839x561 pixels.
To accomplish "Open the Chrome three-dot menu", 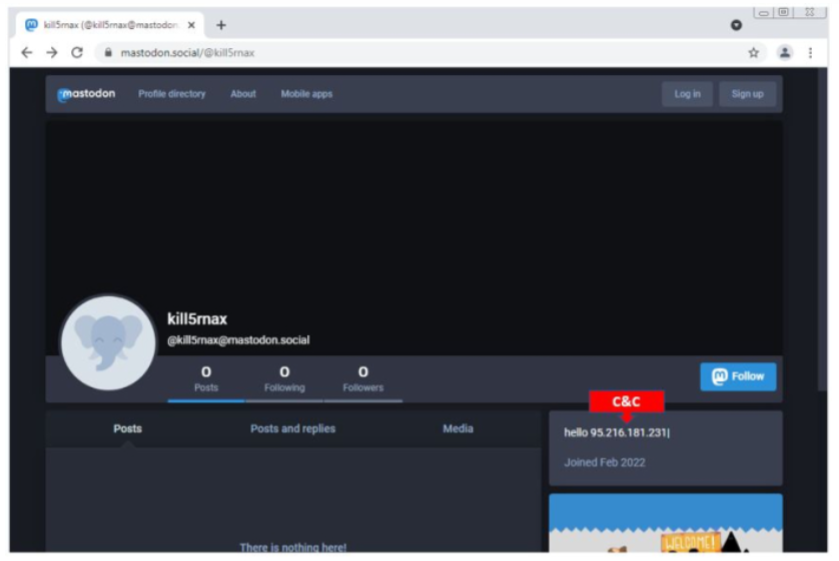I will coord(810,53).
